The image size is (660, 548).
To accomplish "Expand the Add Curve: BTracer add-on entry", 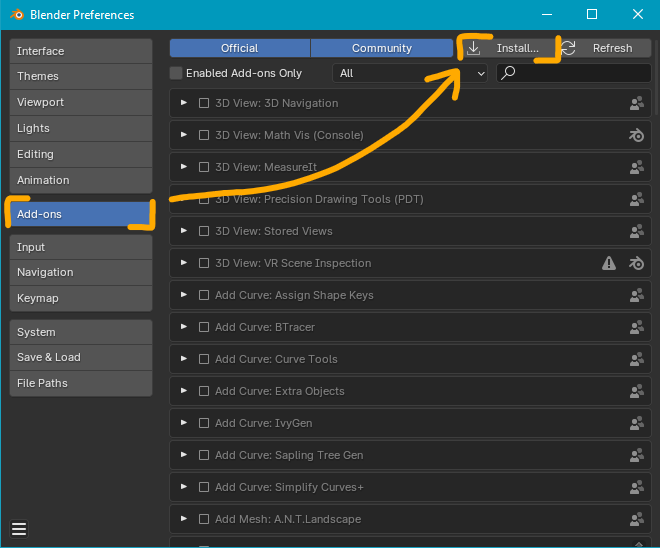I will (x=184, y=327).
